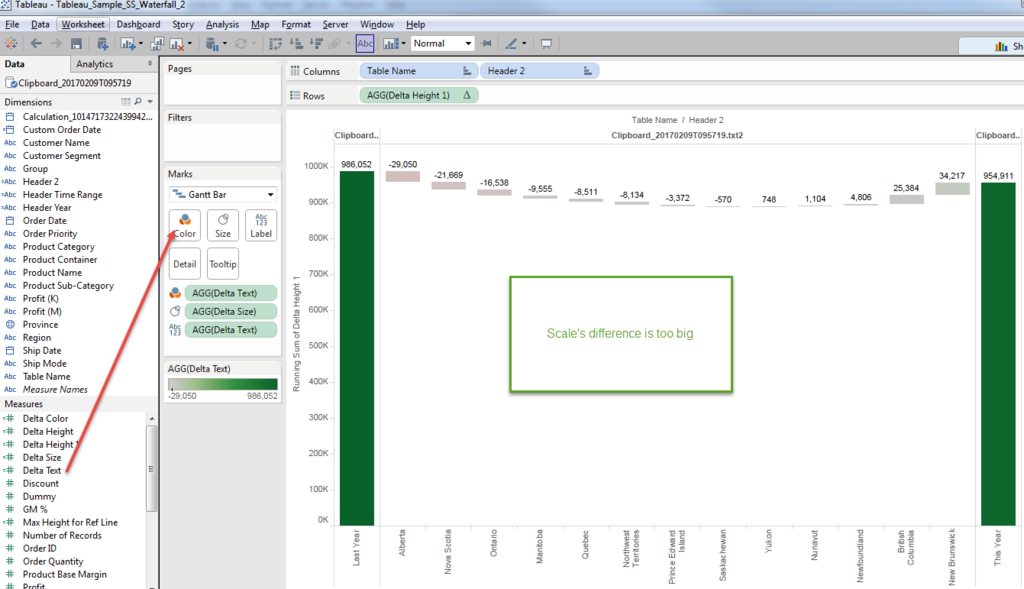Click the pause auto updates icon
The image size is (1024, 589).
[x=212, y=44]
